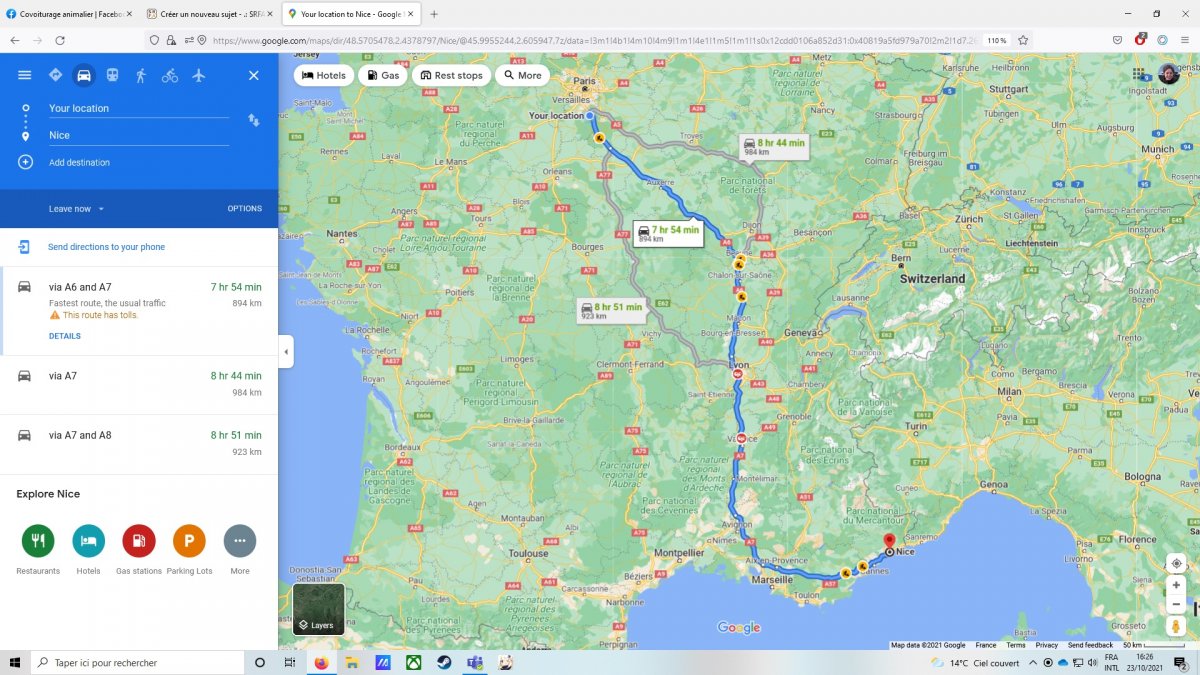Viewport: 1200px width, 675px height.
Task: Open route OPTIONS panel
Action: click(x=244, y=209)
